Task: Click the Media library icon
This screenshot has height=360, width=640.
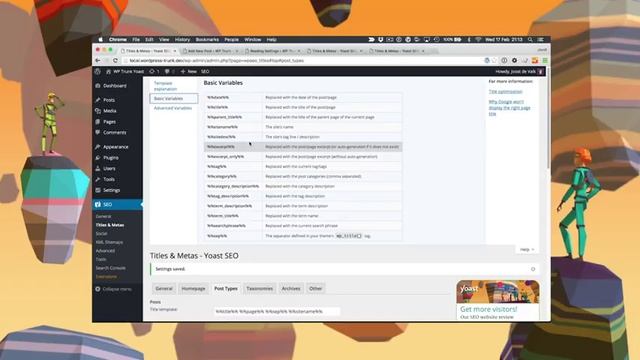Action: click(x=98, y=111)
